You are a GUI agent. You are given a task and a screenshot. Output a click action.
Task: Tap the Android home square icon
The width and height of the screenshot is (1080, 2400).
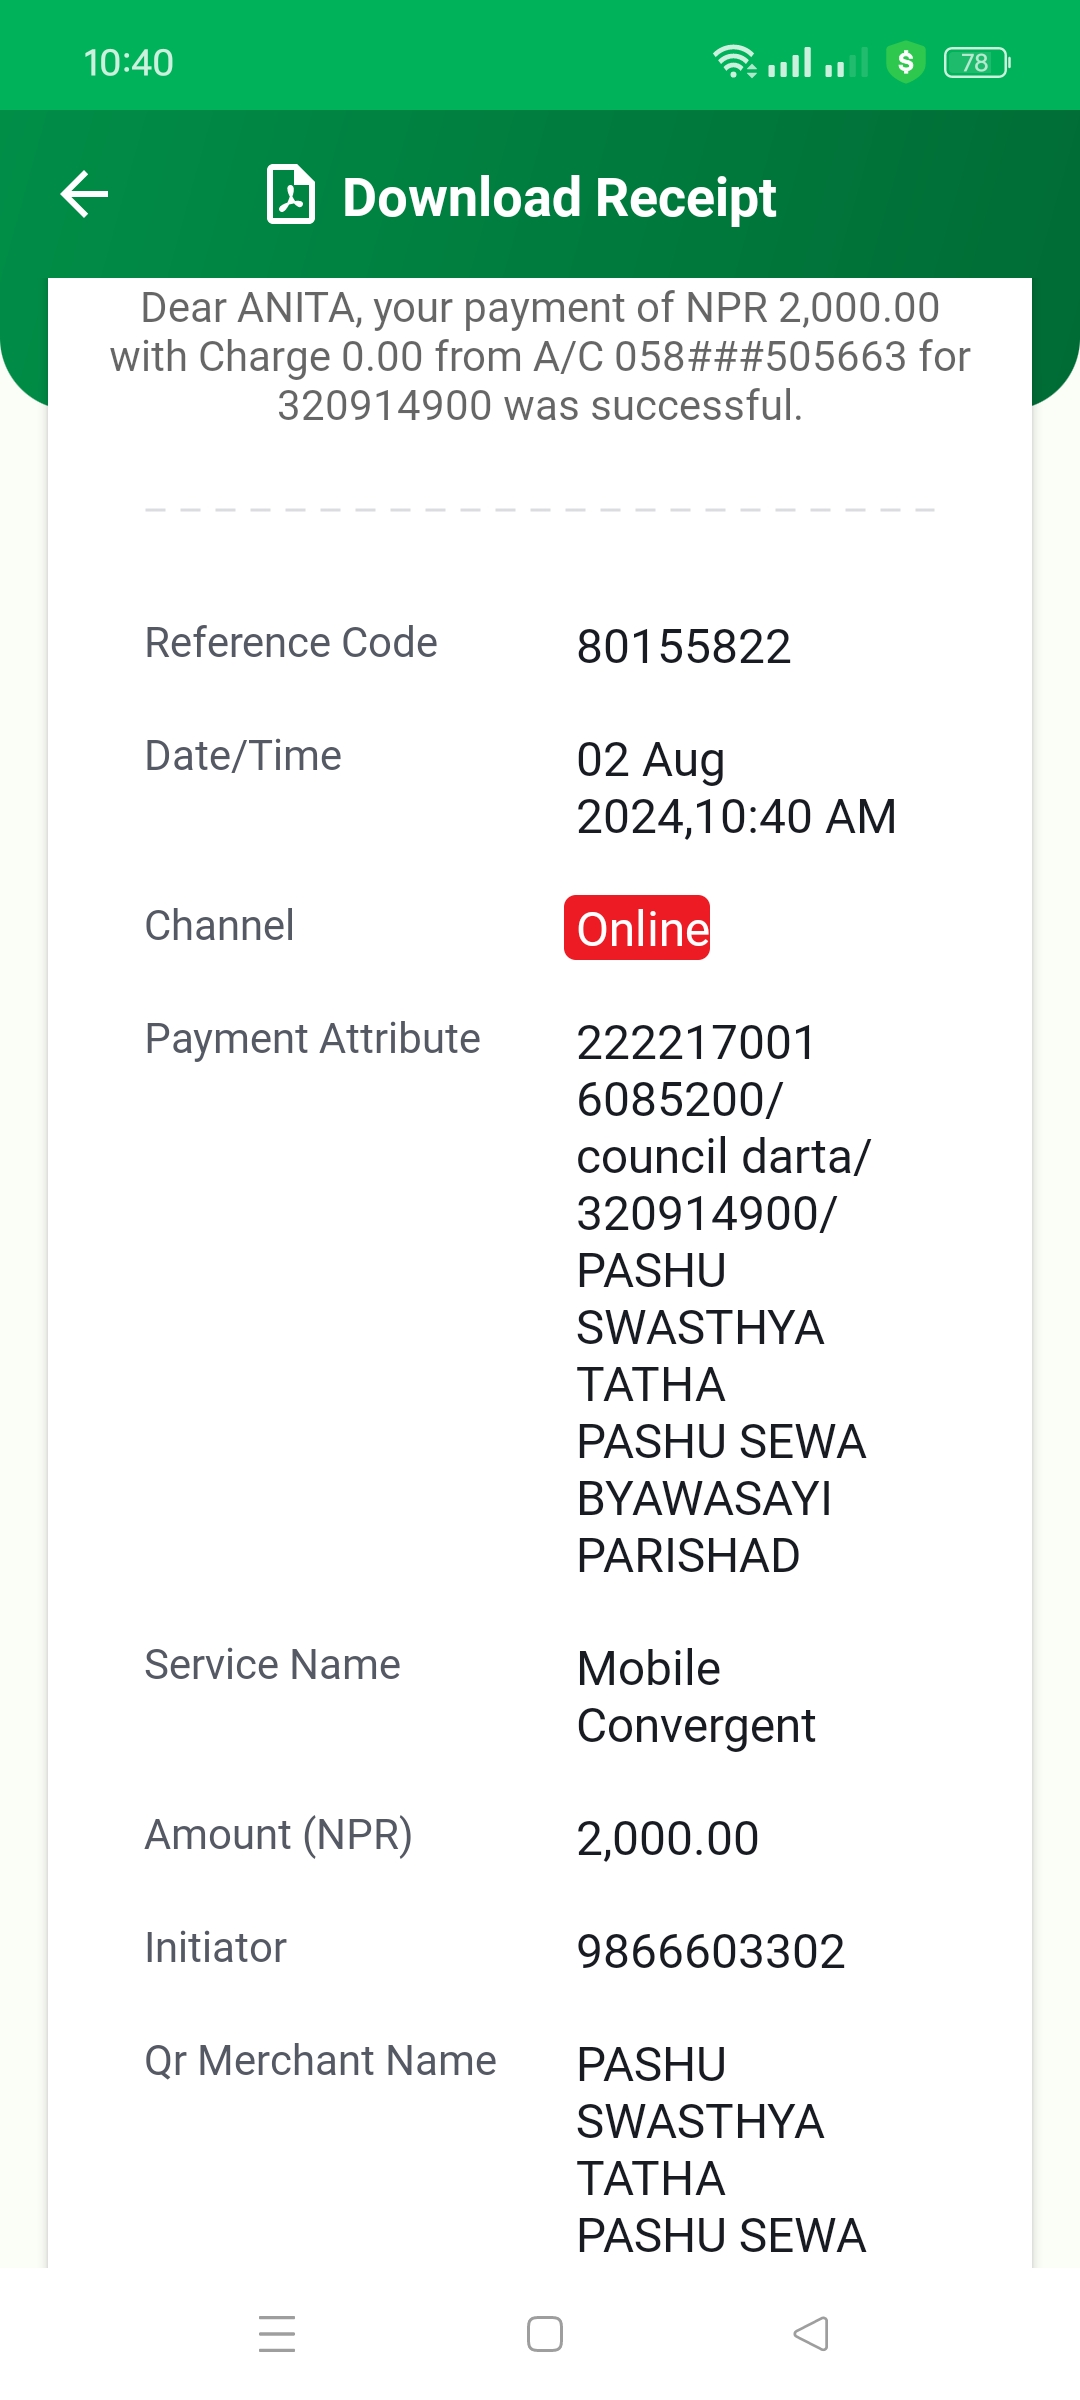click(x=545, y=2334)
